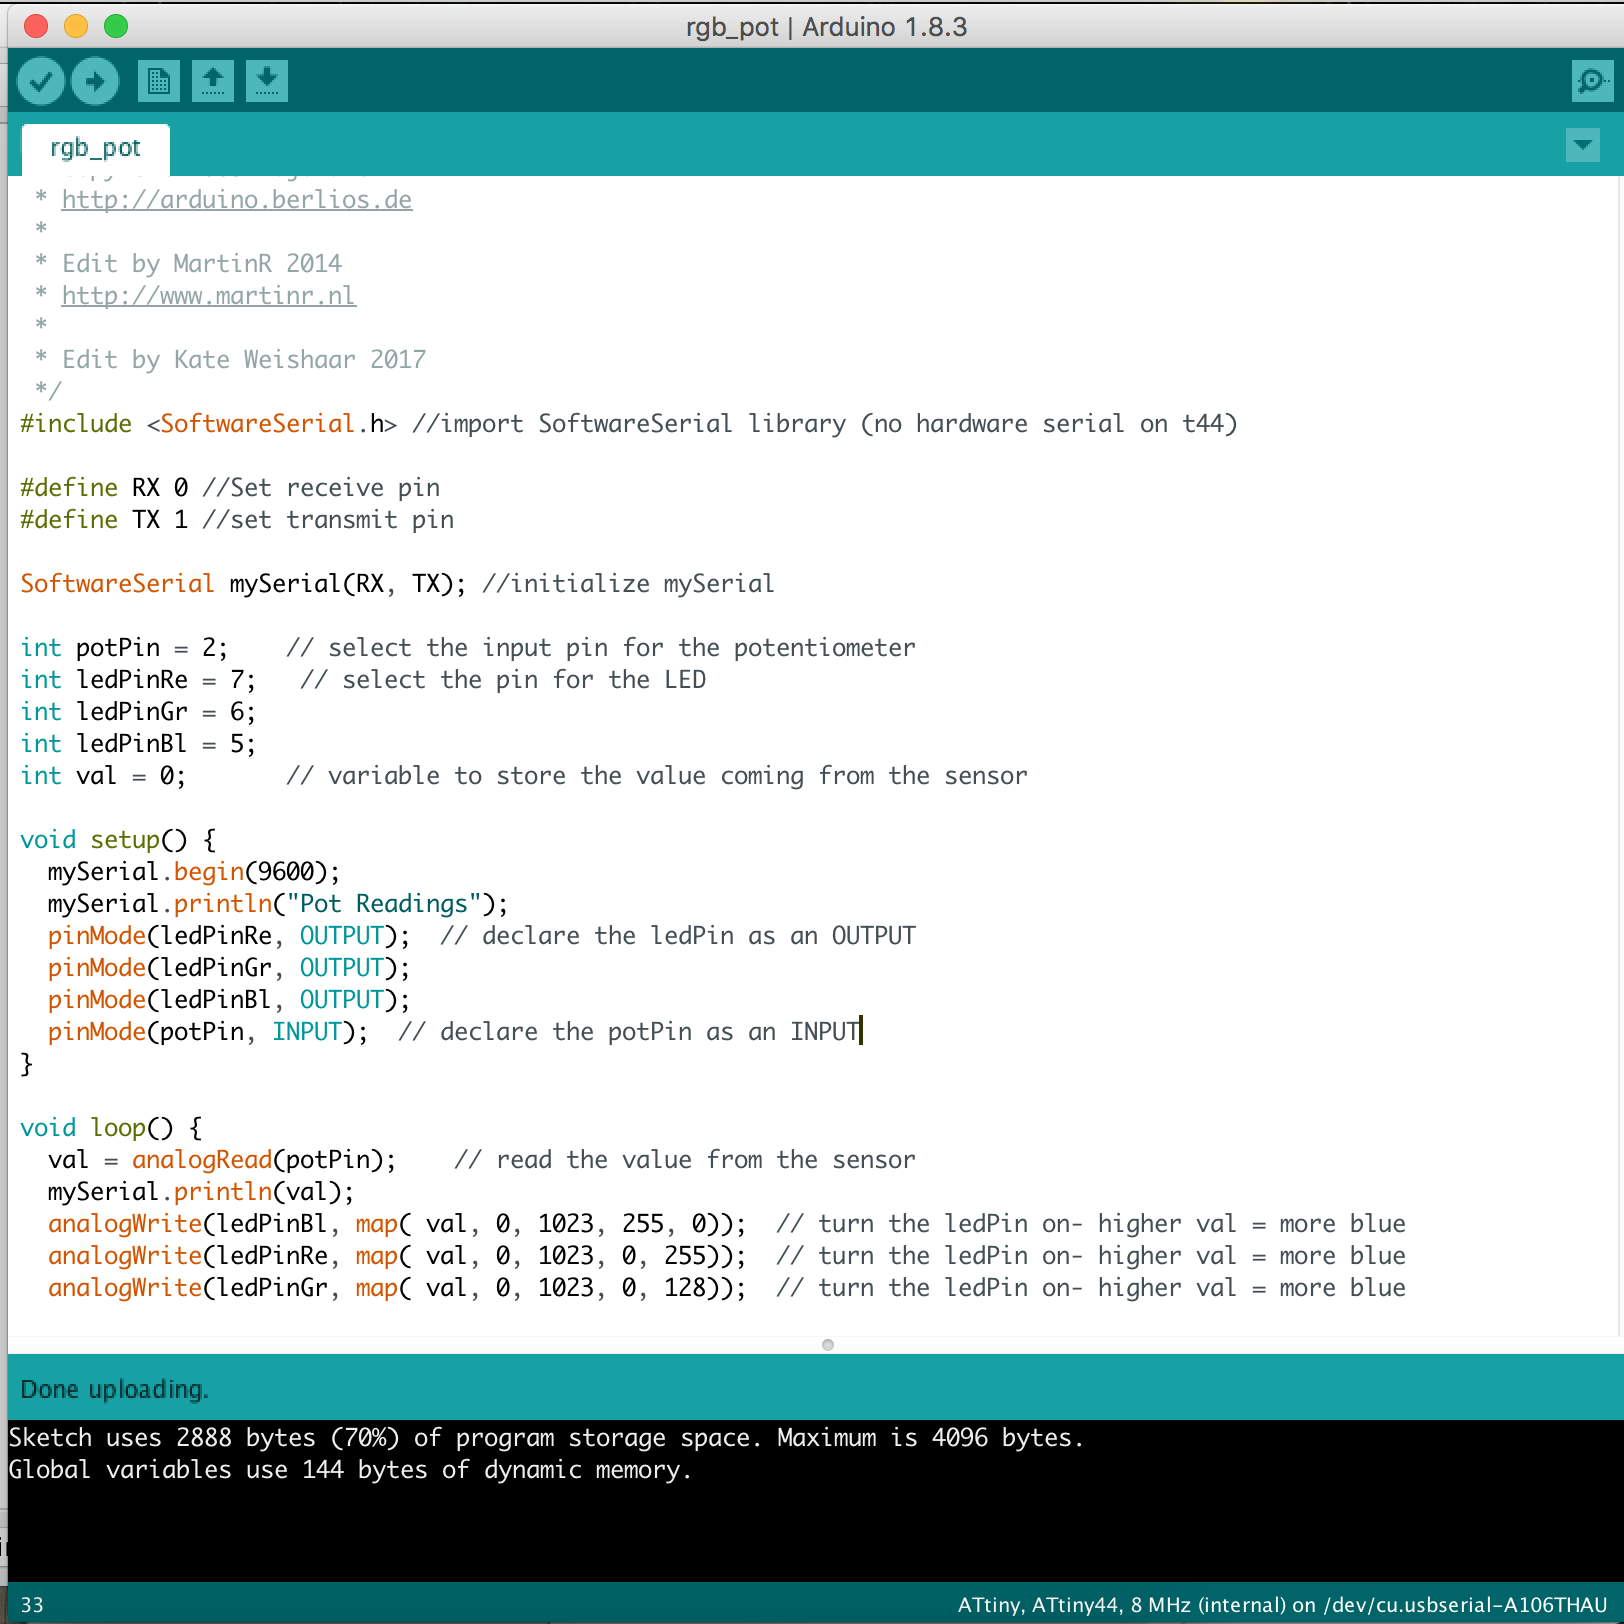Screen dimensions: 1624x1624
Task: Open the www.martinr.nl link
Action: pos(209,295)
